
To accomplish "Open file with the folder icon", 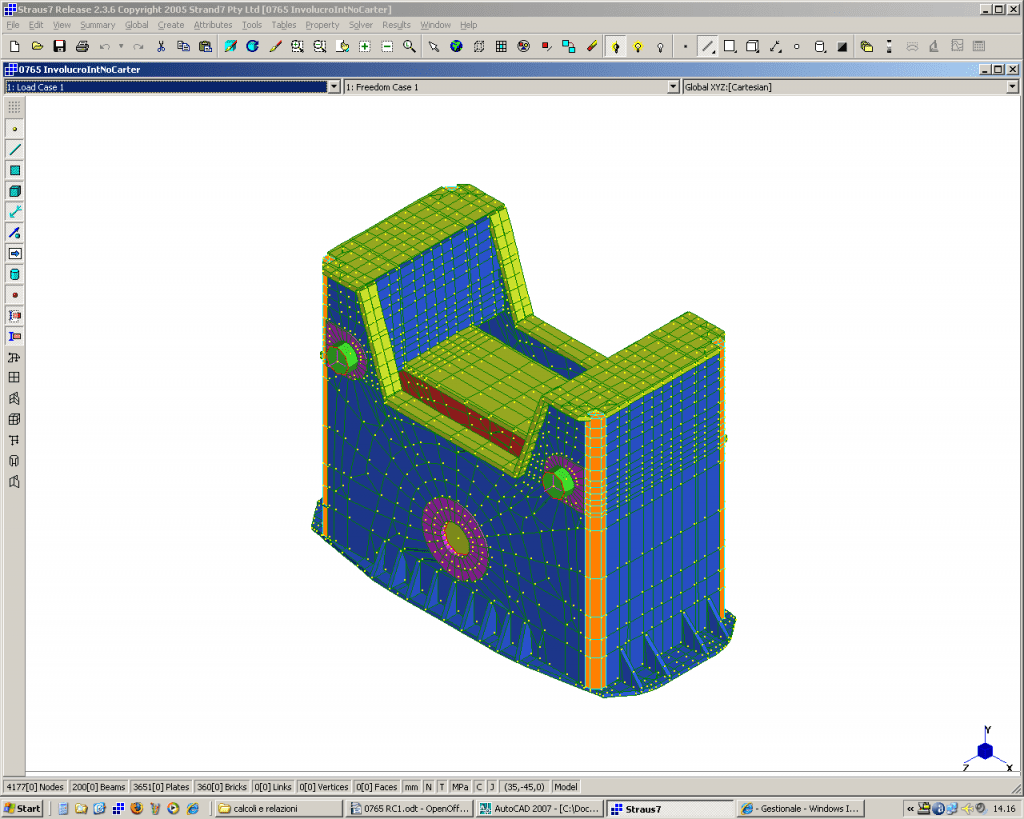I will 37,46.
